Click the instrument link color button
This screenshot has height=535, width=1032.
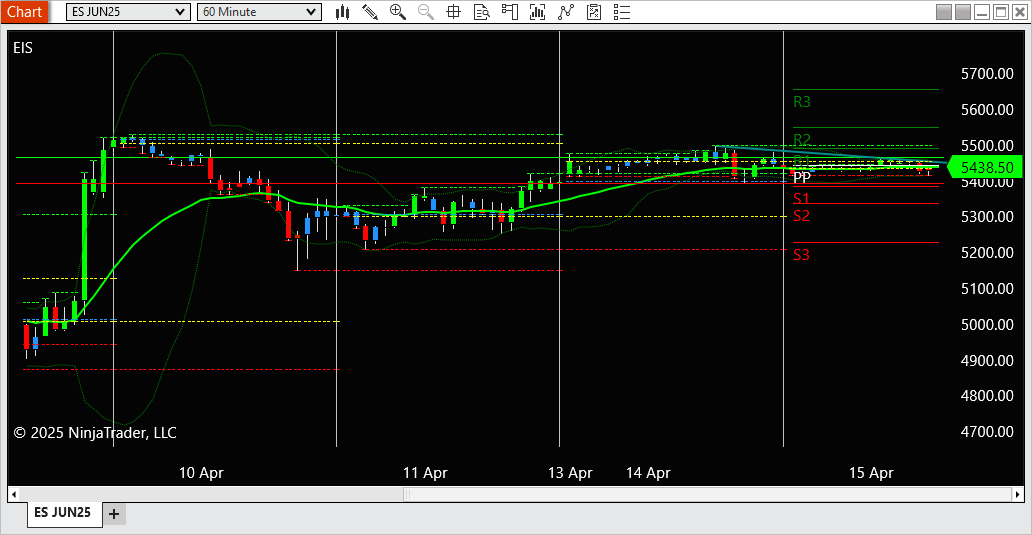(x=944, y=12)
